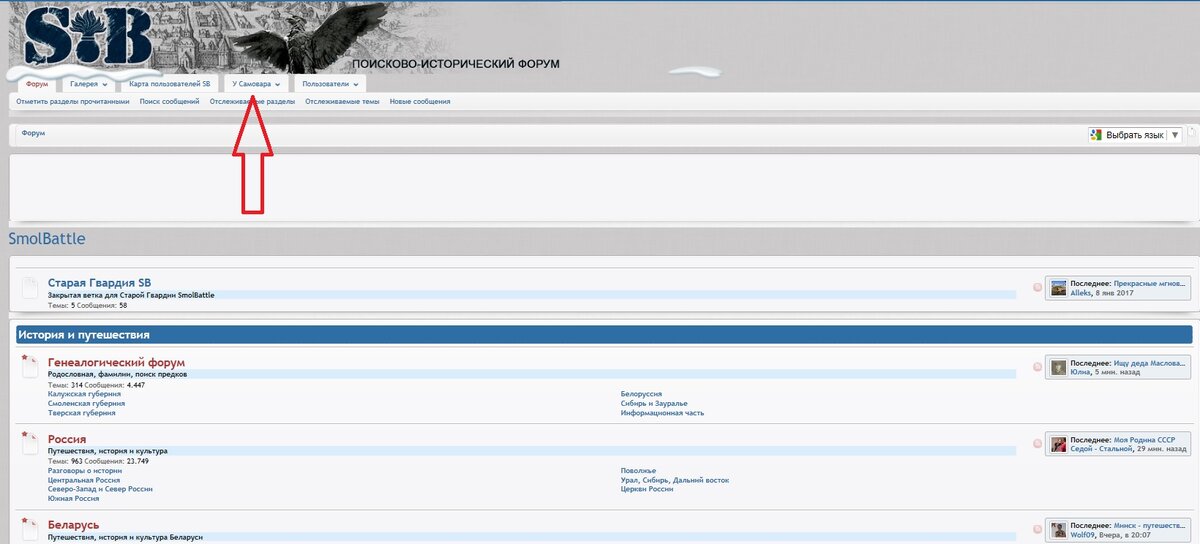Open Белоруссия subforum link
Screen dimensions: 1200x544
click(641, 394)
